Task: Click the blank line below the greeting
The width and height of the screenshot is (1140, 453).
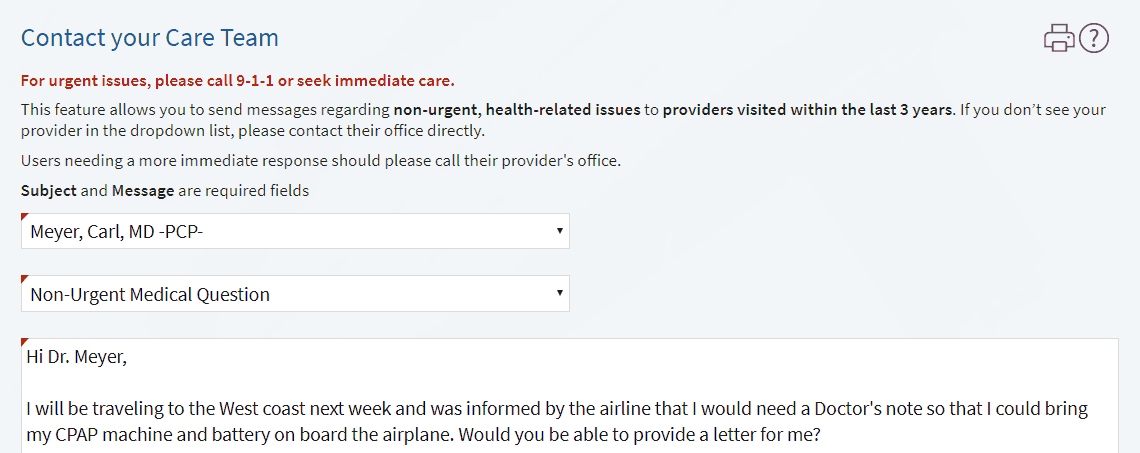Action: [x=569, y=383]
